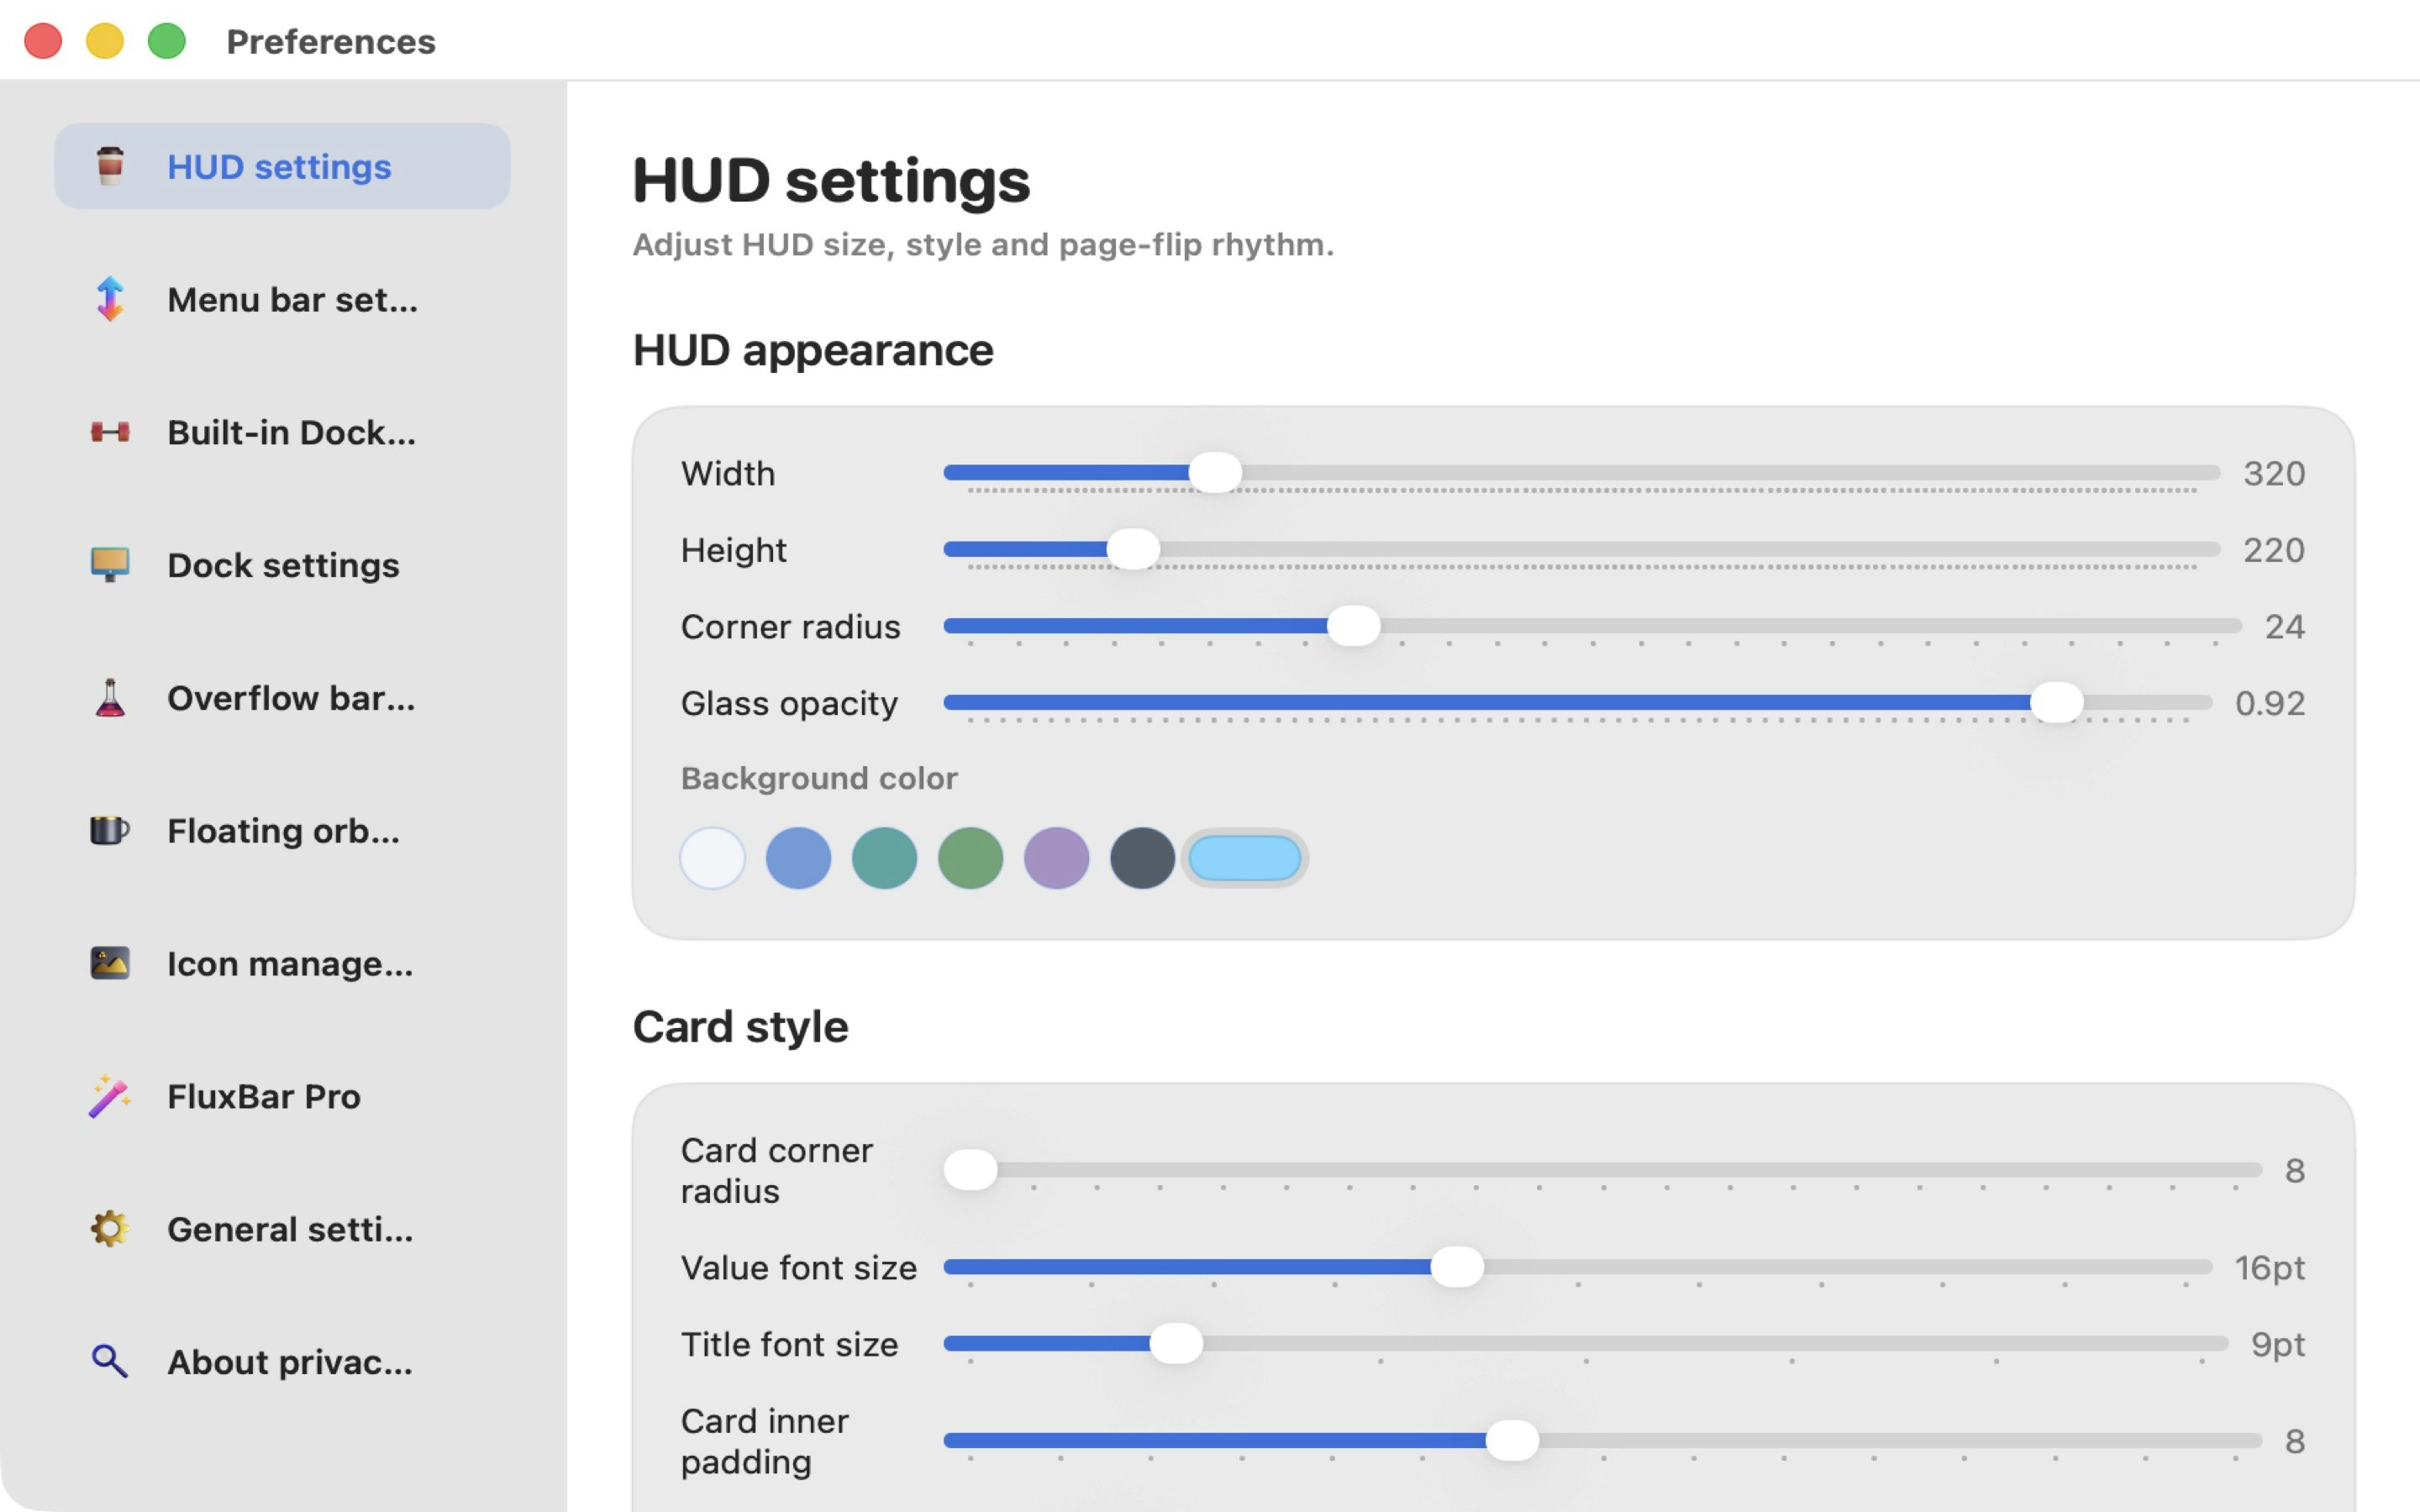
Task: Click the FluxBar Pro magic wand icon
Action: [110, 1096]
